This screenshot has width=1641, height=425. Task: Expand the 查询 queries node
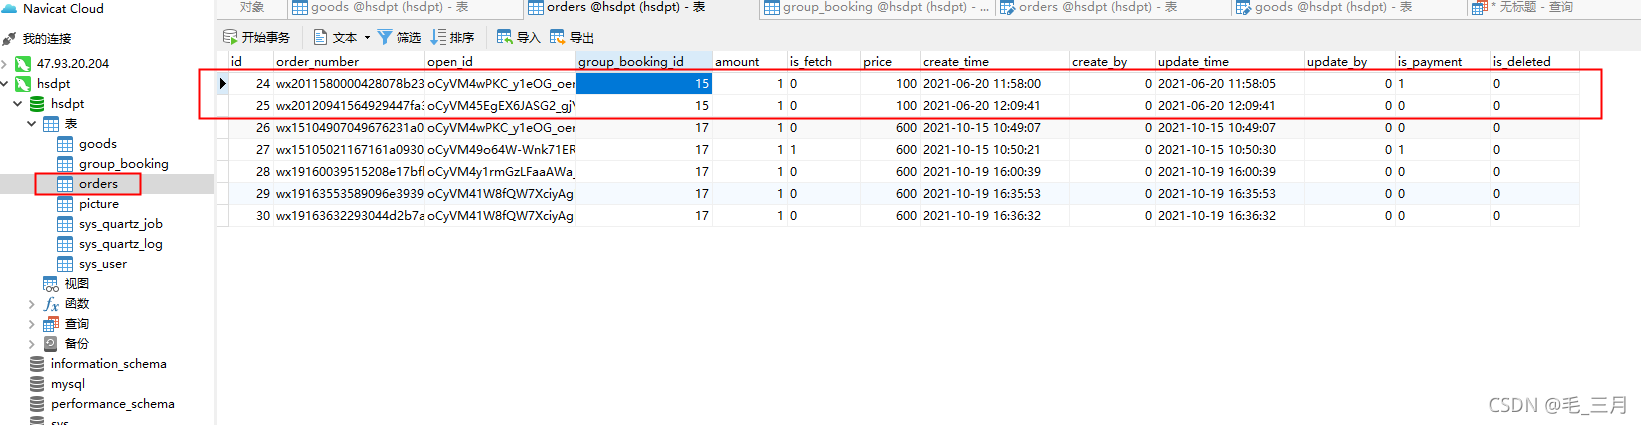32,324
